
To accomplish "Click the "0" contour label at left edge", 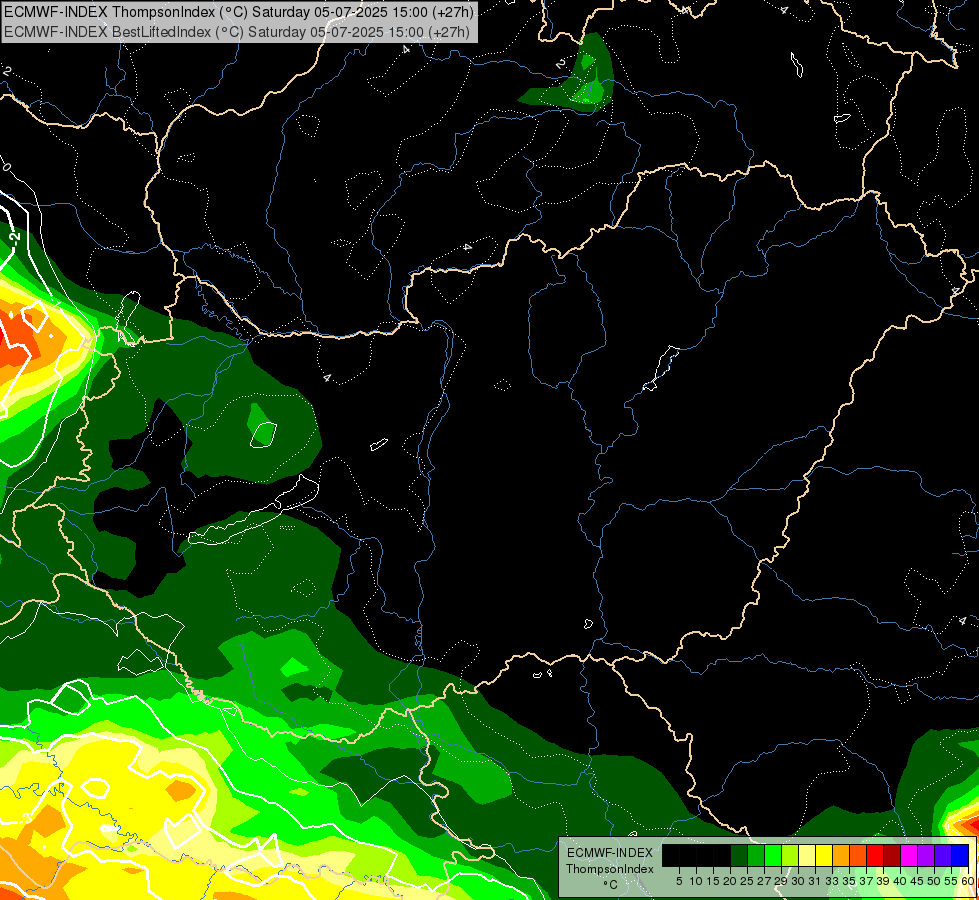I will (x=6, y=167).
